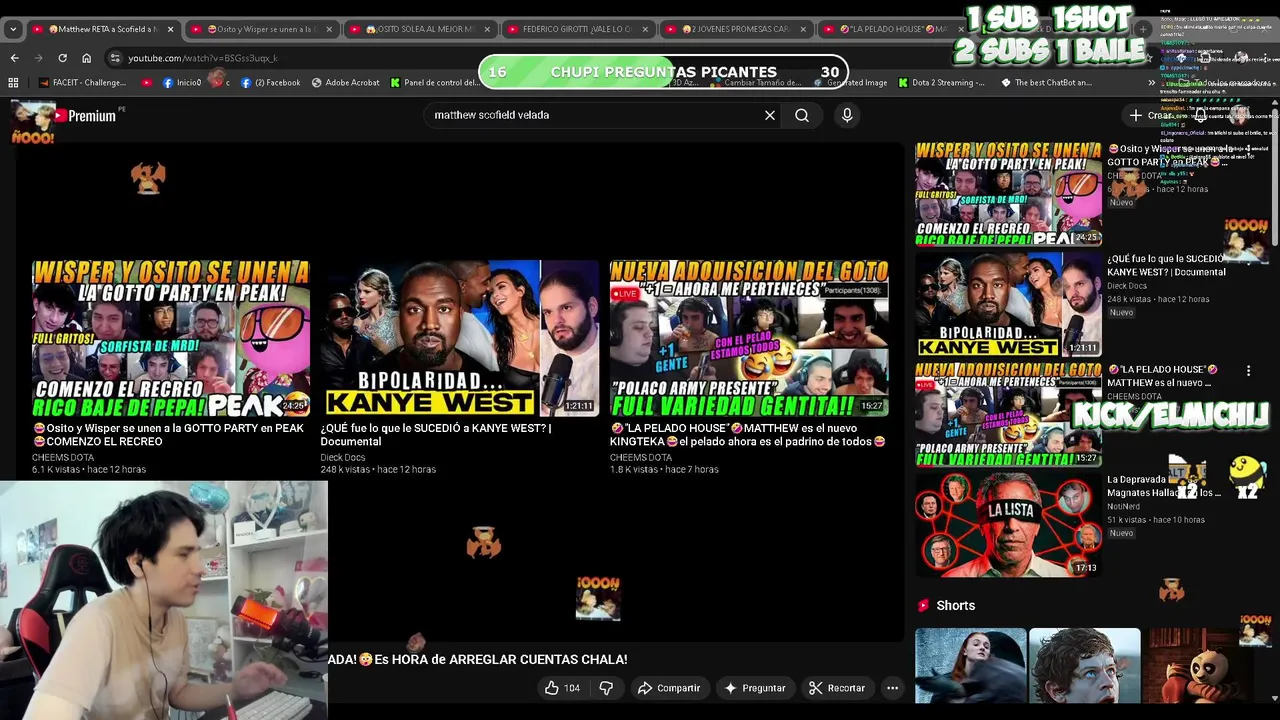1280x720 pixels.
Task: Open sidebar LA LISTA video thumbnail
Action: (1008, 524)
